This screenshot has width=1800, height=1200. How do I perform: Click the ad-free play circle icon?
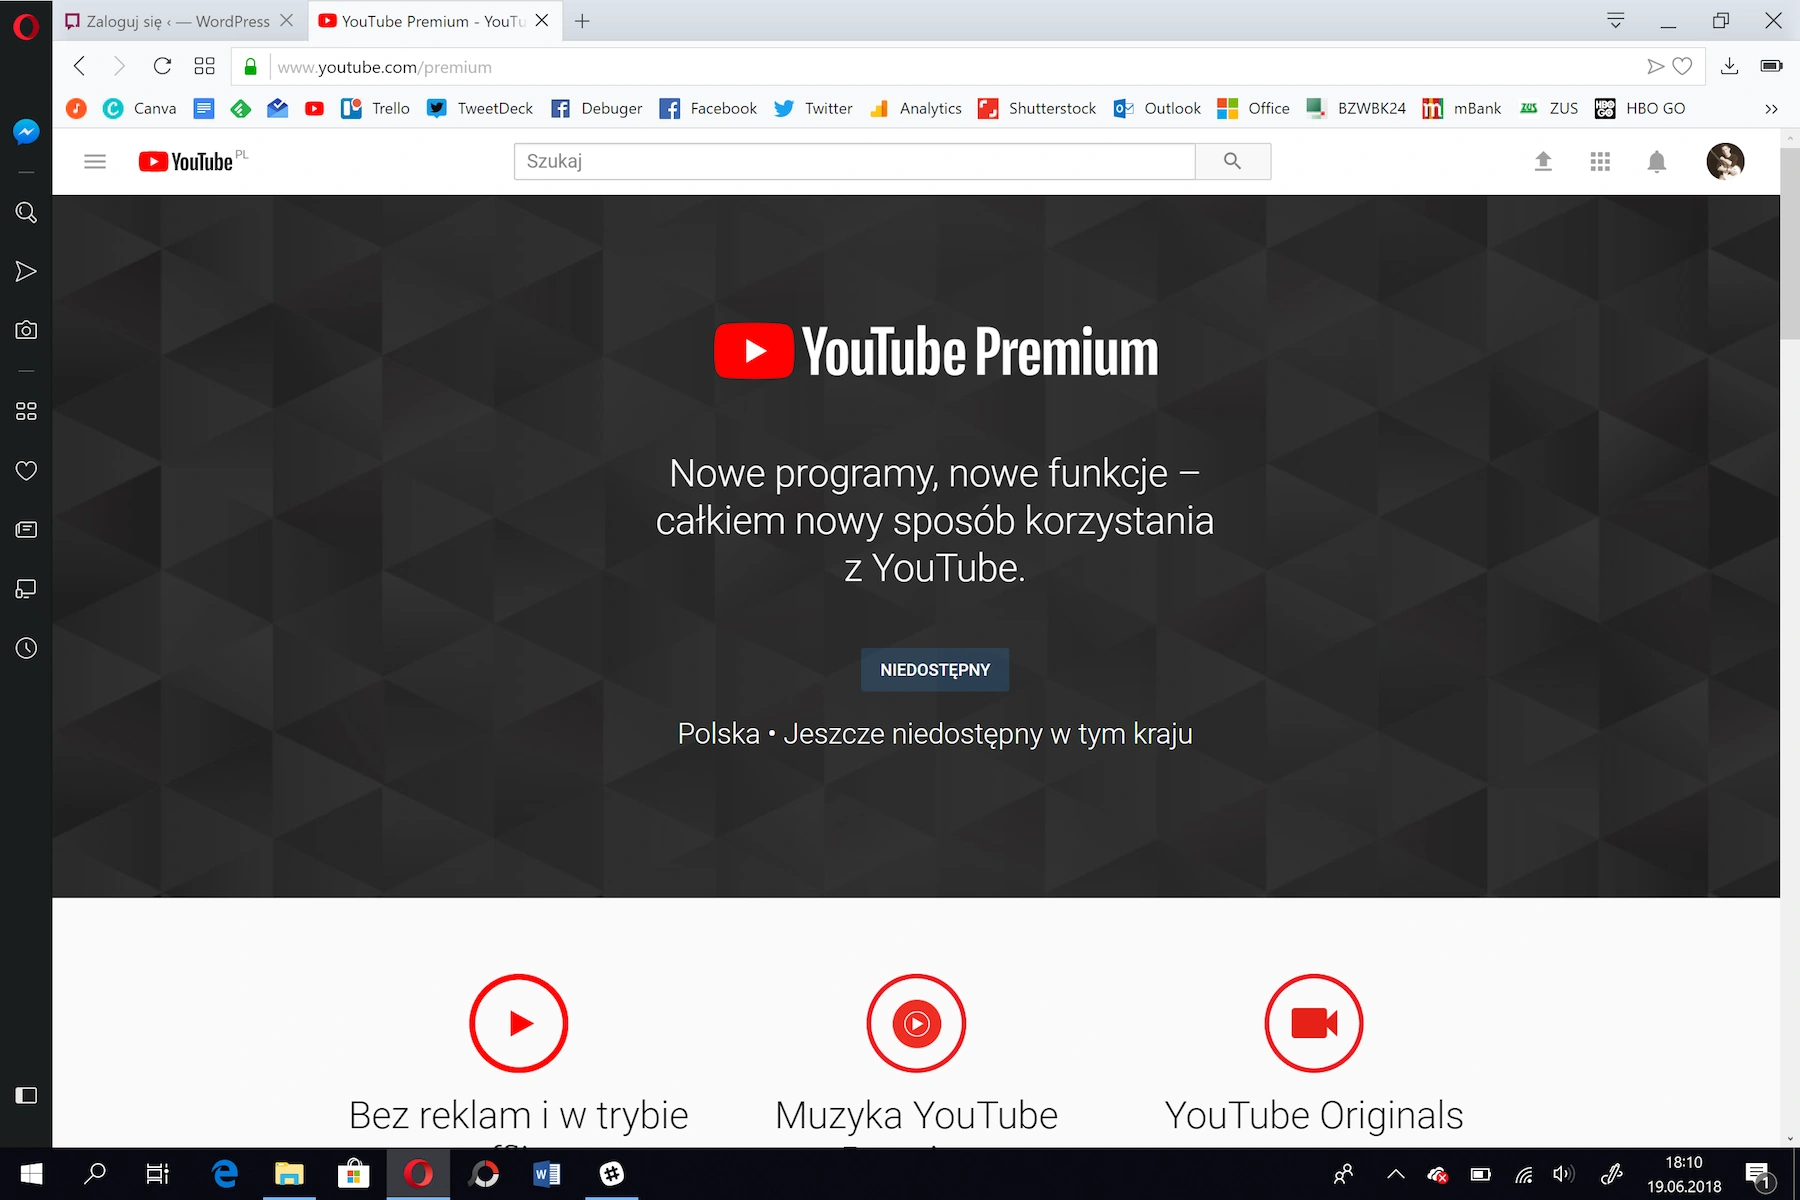519,1023
